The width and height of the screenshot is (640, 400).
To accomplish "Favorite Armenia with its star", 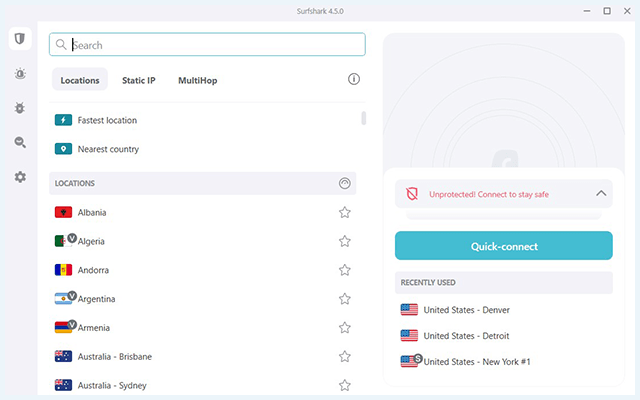I will tap(345, 328).
